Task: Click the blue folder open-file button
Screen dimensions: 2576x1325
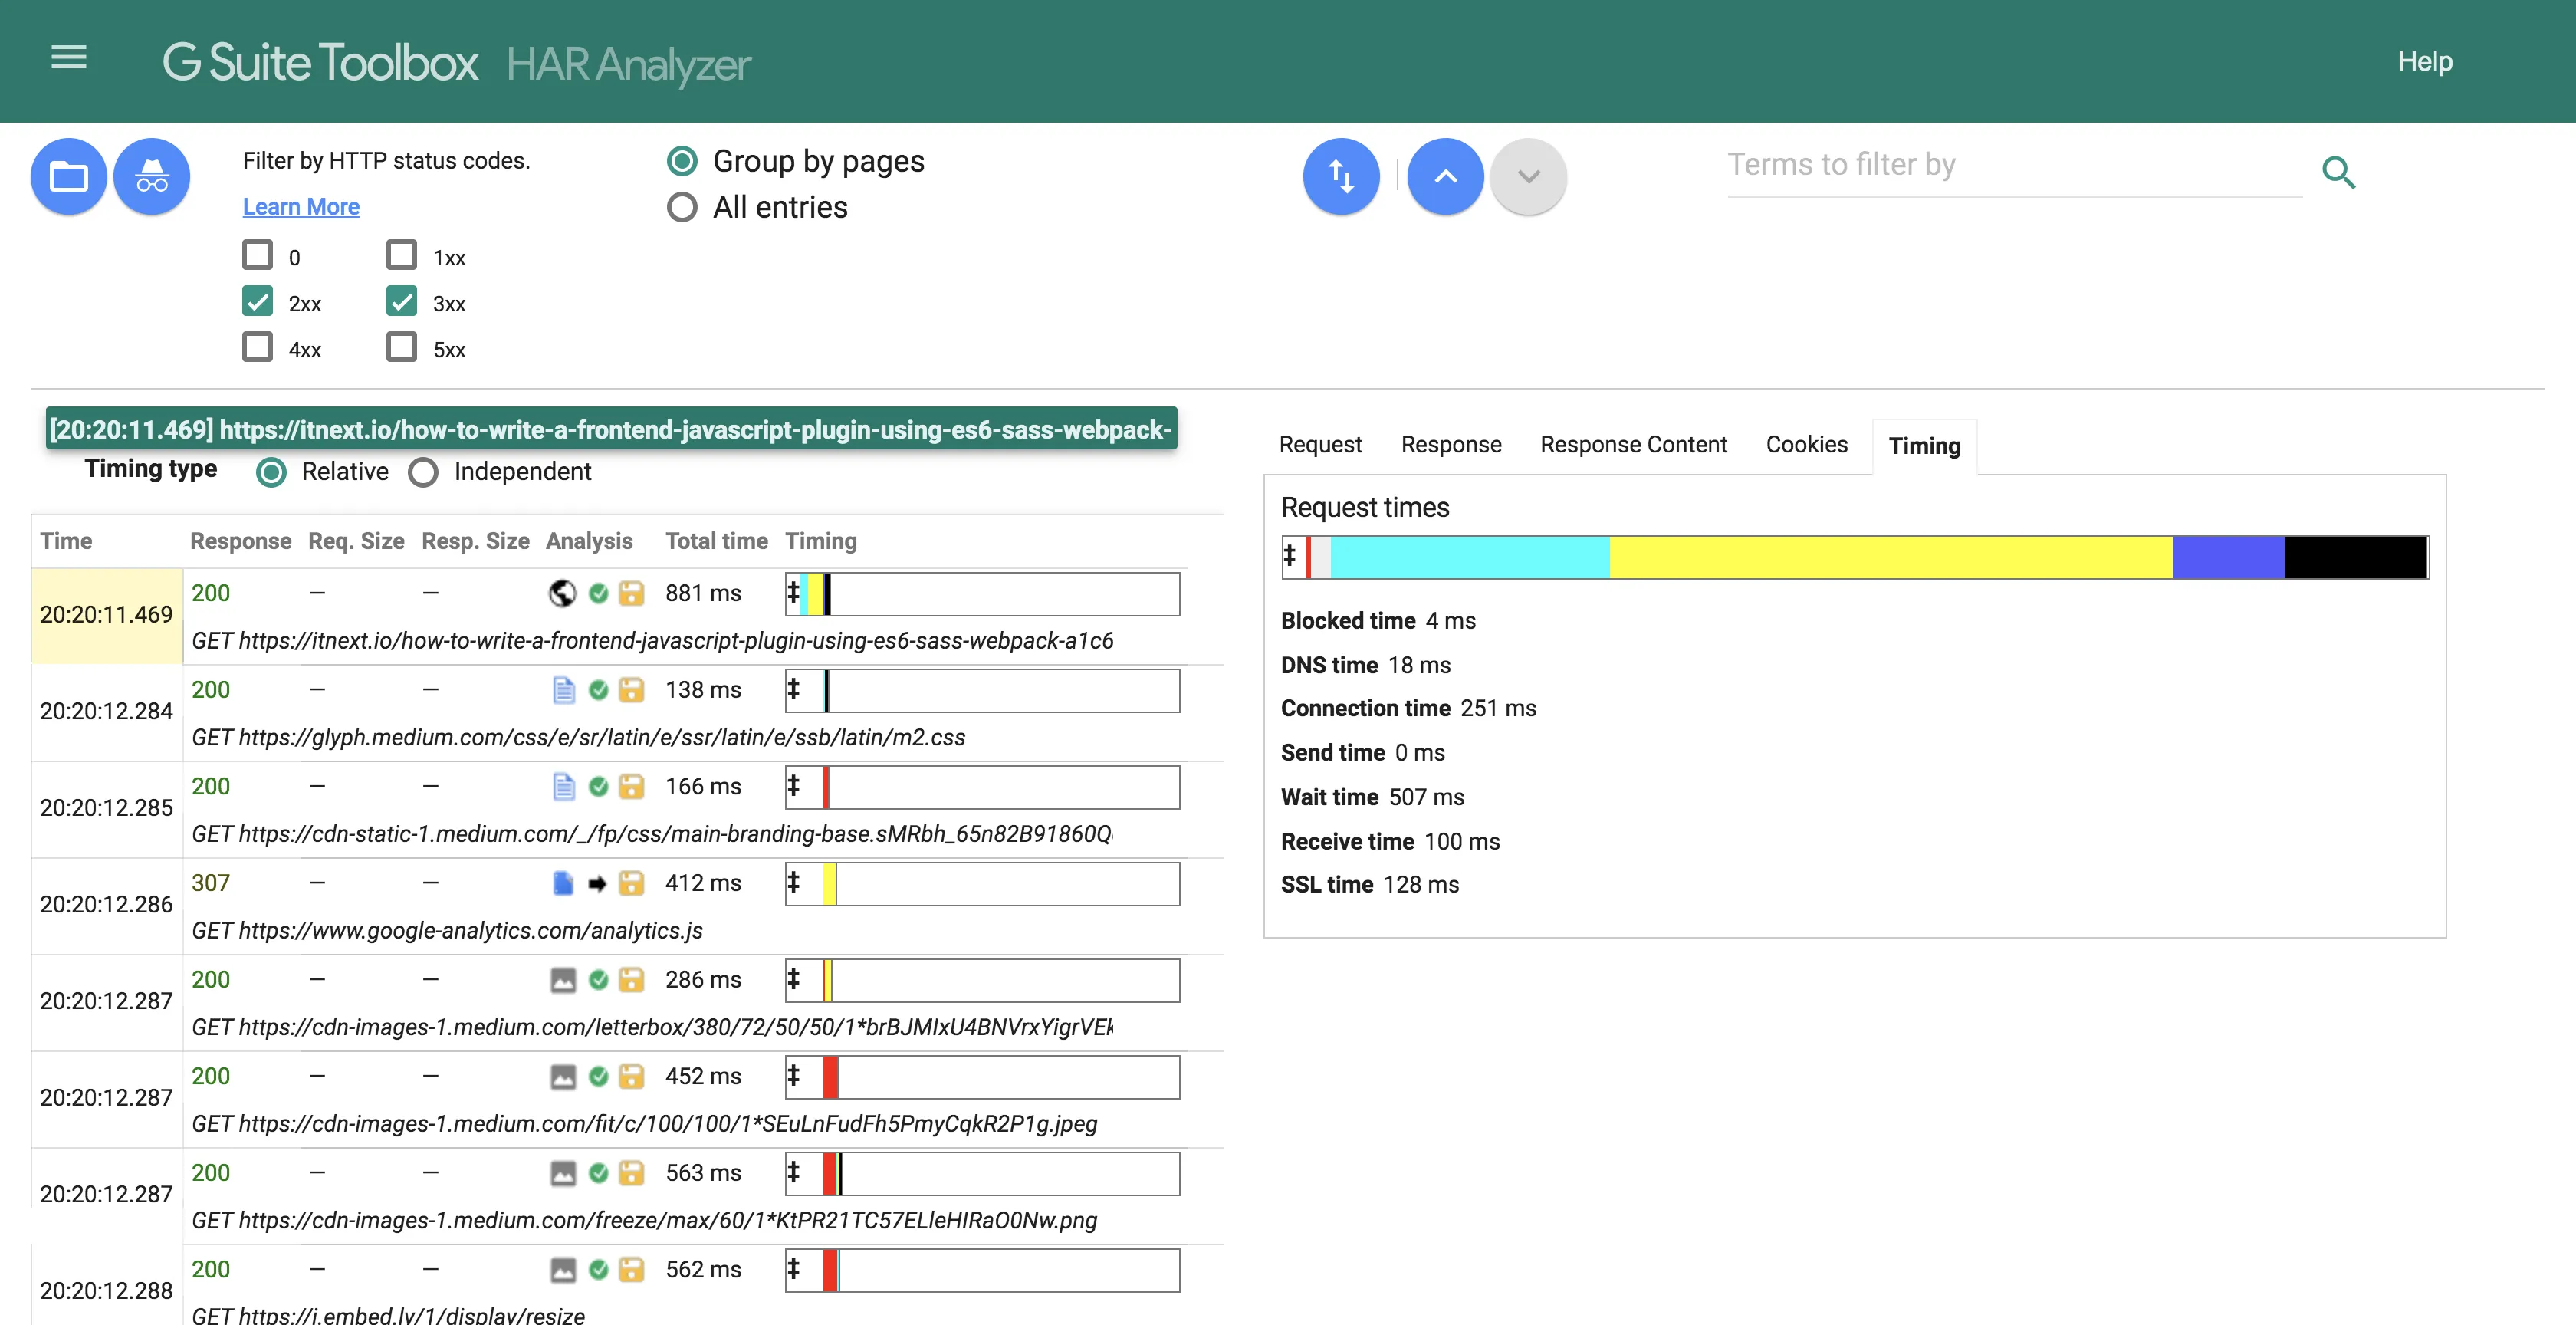Action: coord(69,177)
